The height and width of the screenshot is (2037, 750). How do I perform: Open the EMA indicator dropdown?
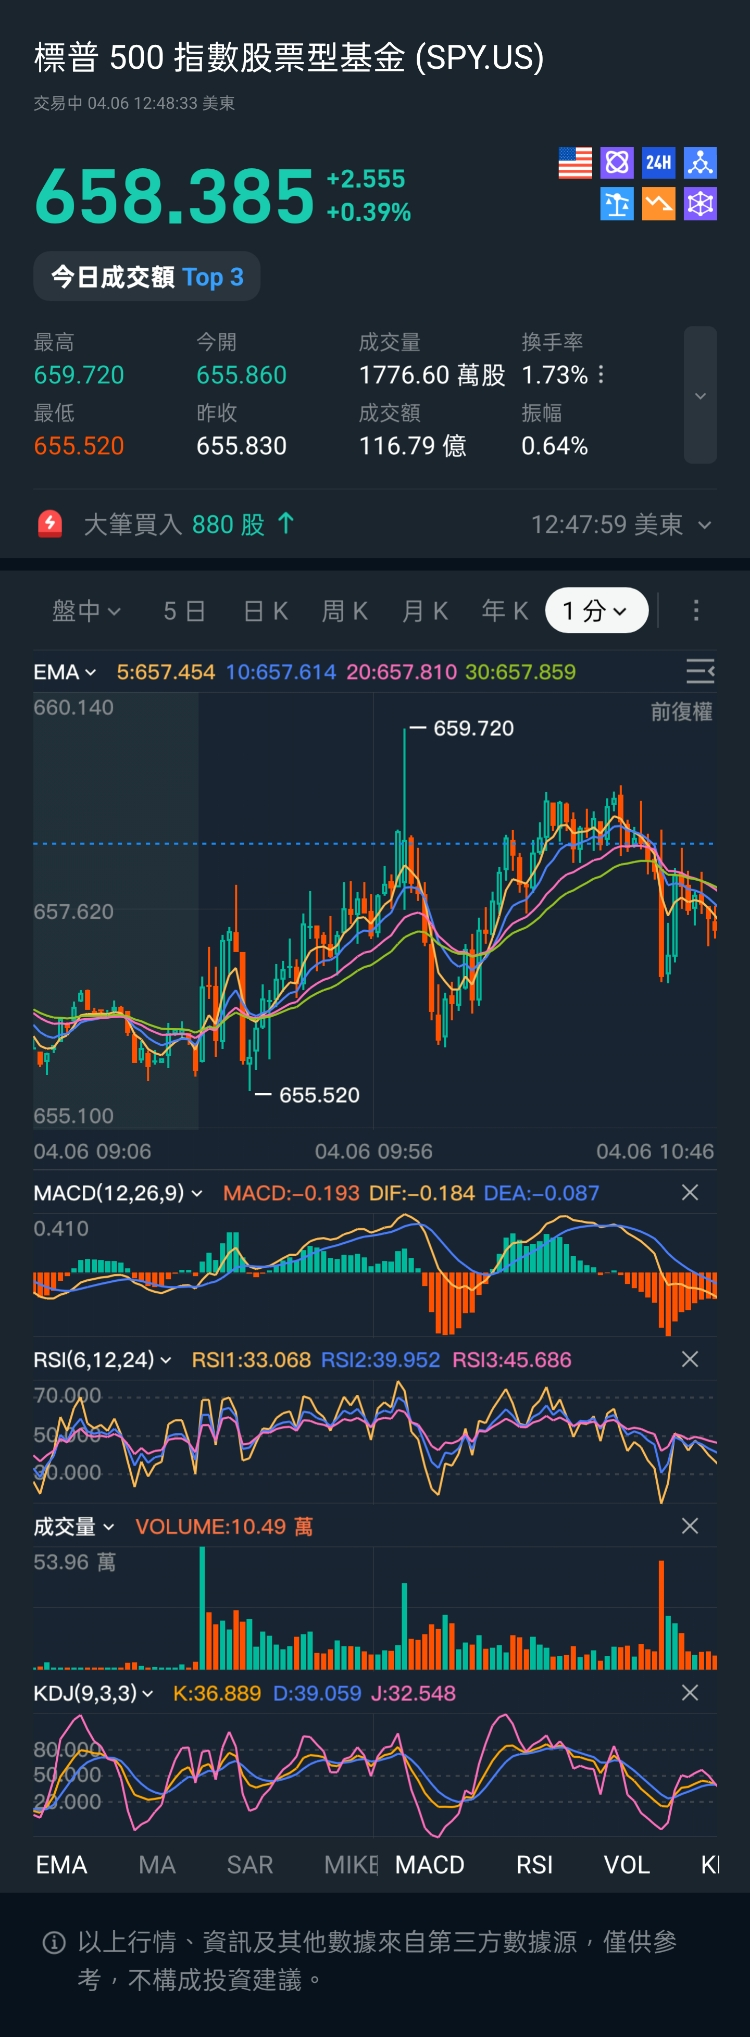(x=65, y=672)
